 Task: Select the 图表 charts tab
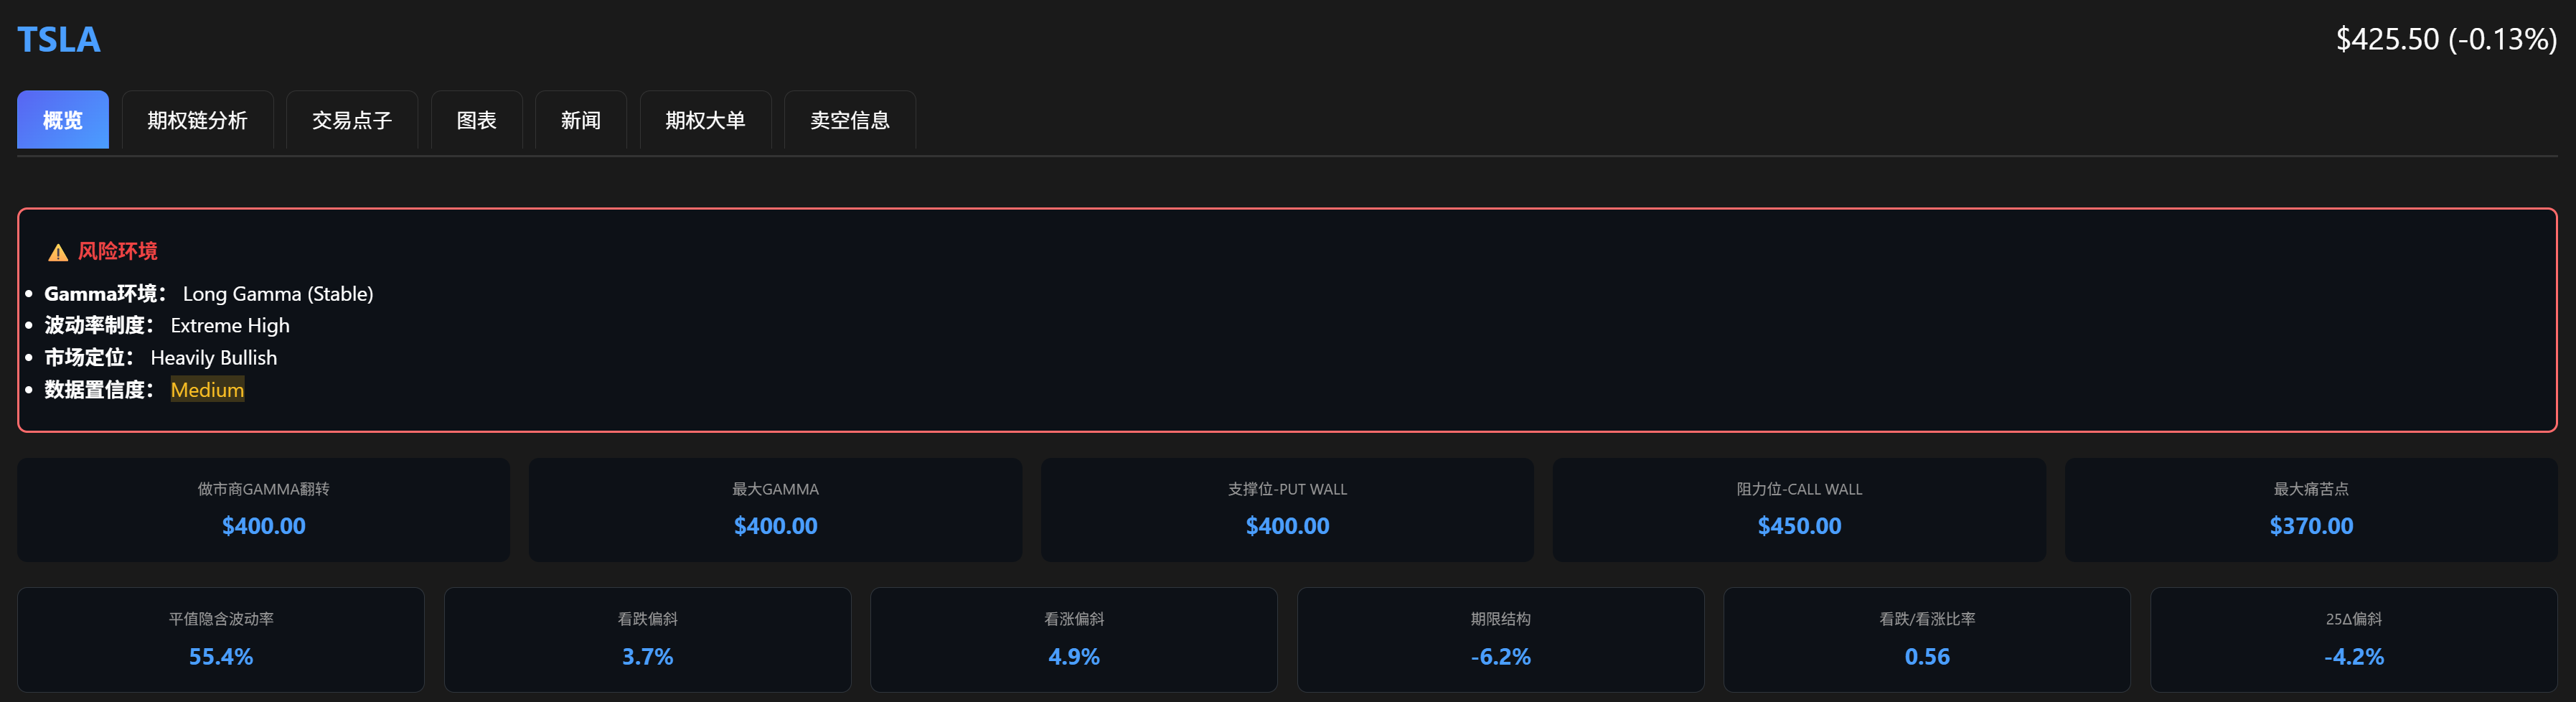pyautogui.click(x=477, y=120)
